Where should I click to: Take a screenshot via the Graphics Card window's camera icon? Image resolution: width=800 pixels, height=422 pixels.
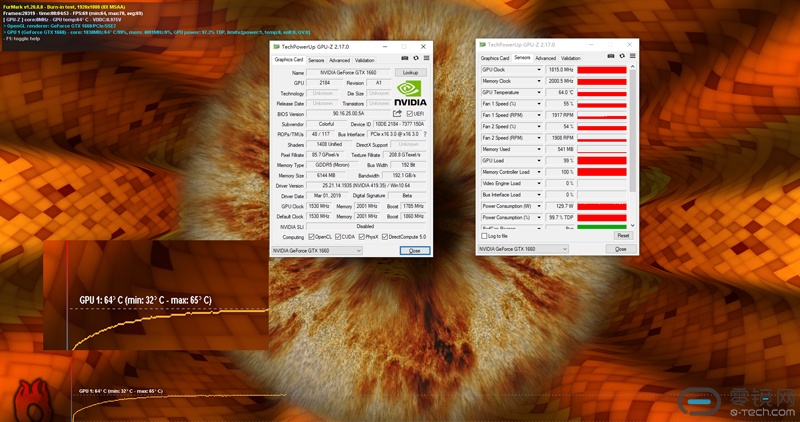click(405, 58)
